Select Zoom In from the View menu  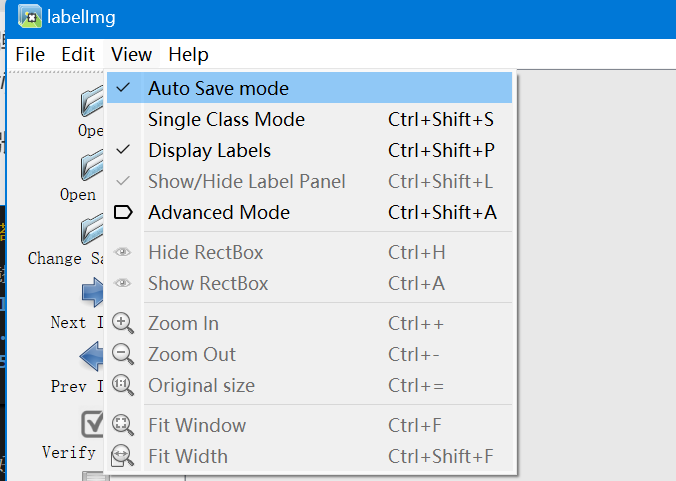tap(310, 323)
